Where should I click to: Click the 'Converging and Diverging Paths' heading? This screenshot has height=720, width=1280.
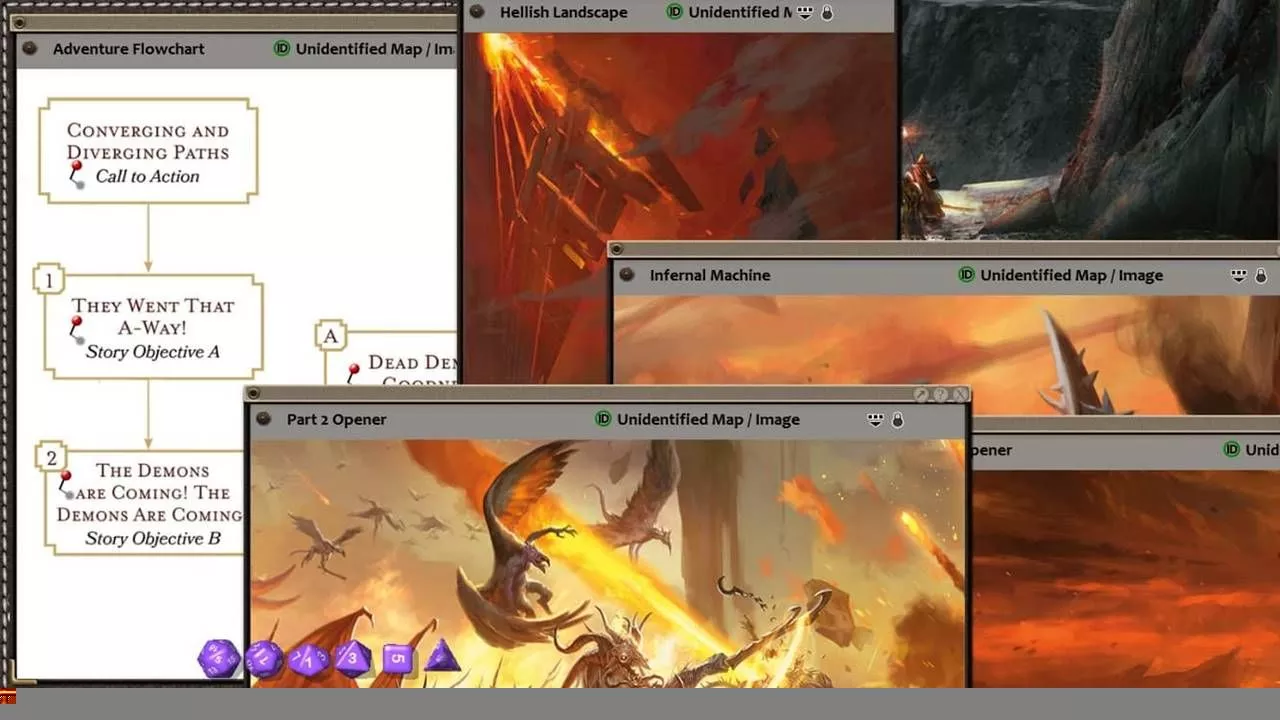coord(148,141)
